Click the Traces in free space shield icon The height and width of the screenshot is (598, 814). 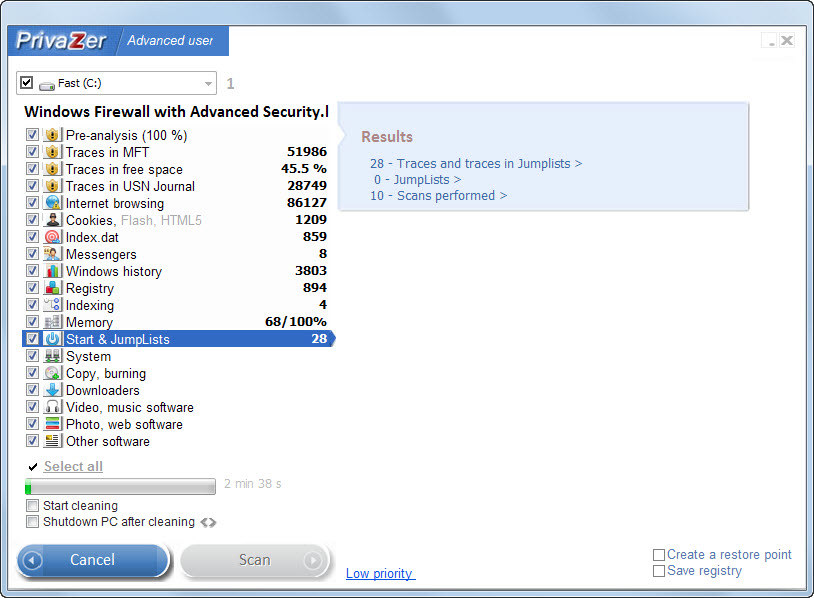click(x=52, y=169)
